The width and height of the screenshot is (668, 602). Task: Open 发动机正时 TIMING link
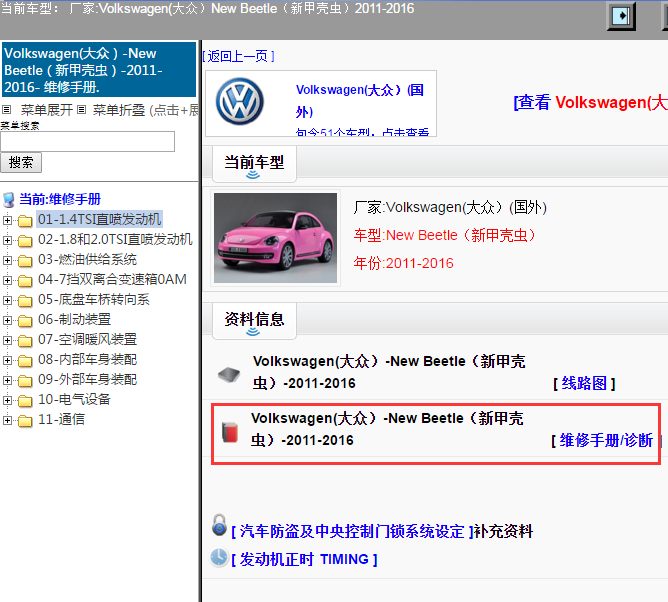[304, 559]
